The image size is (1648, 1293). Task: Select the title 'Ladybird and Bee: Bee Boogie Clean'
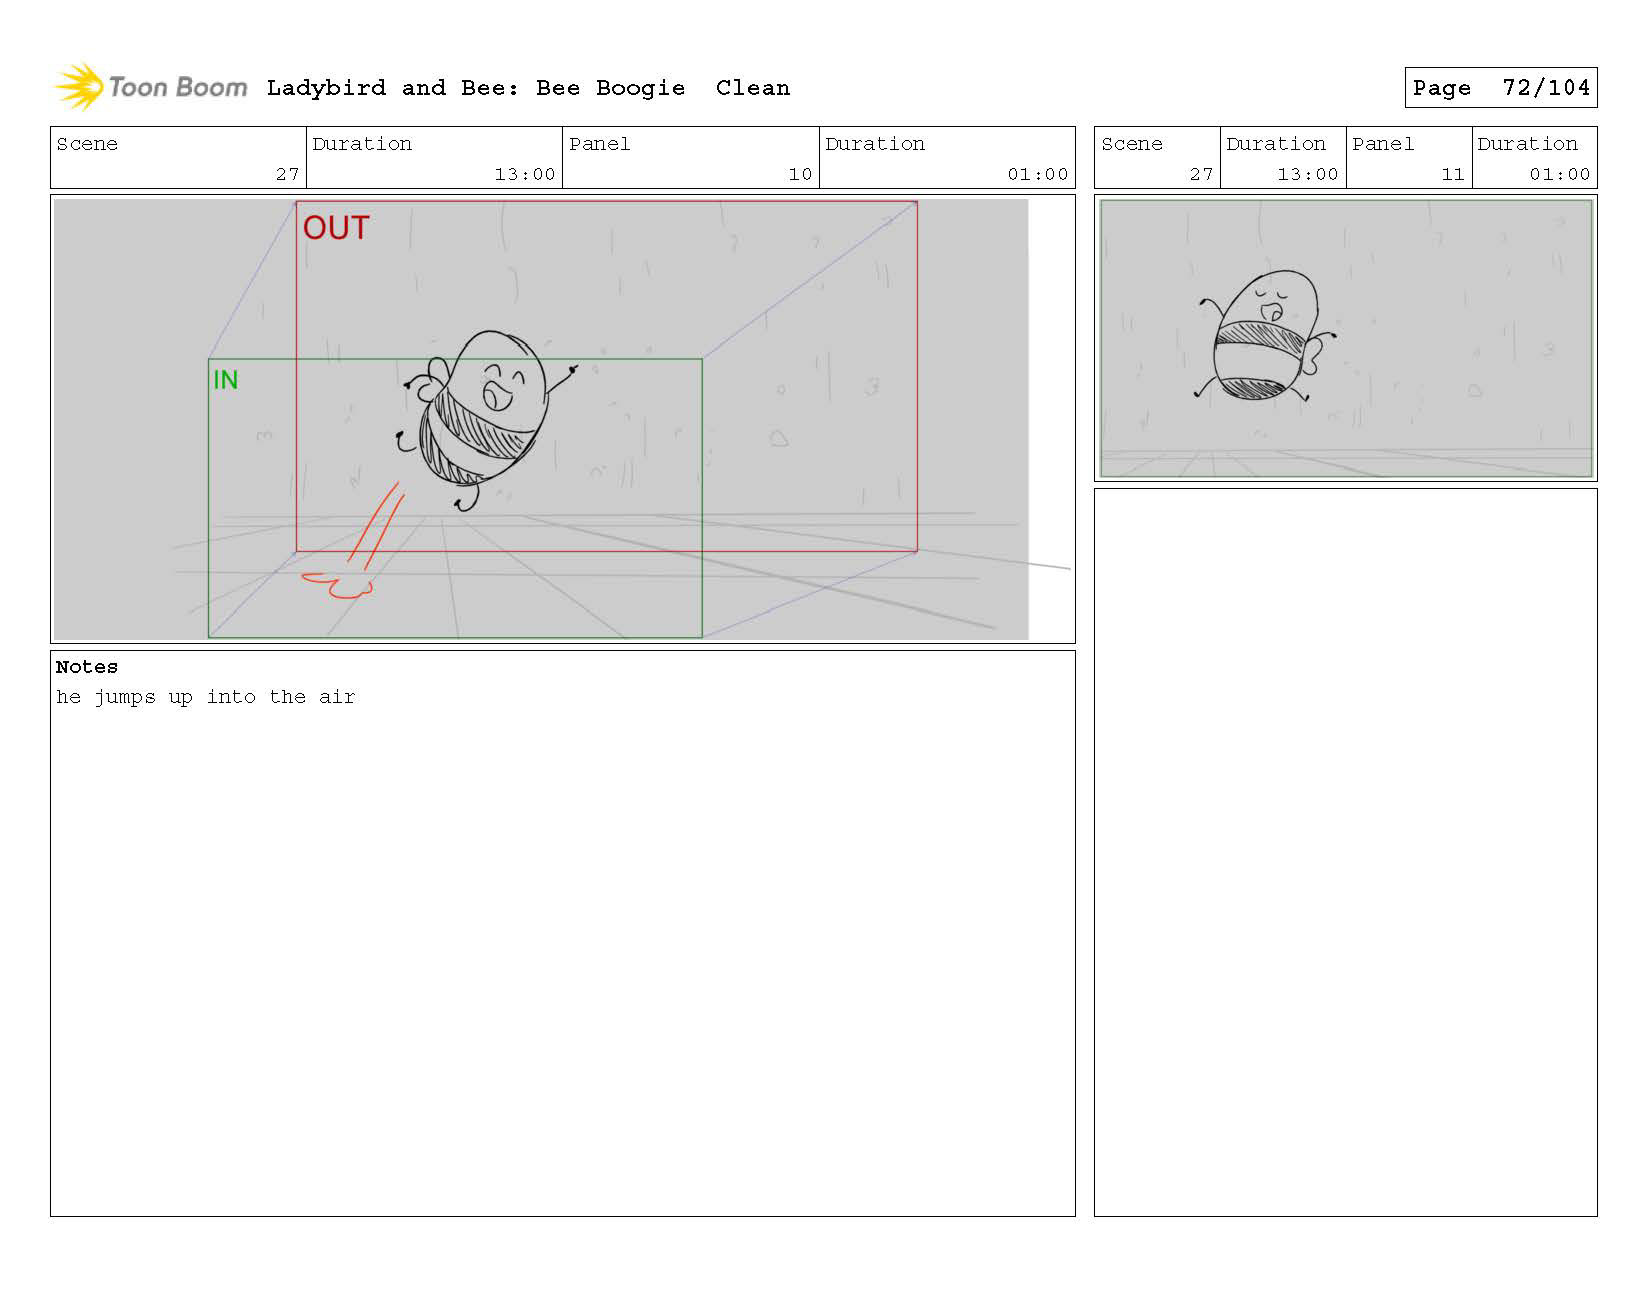click(x=528, y=88)
